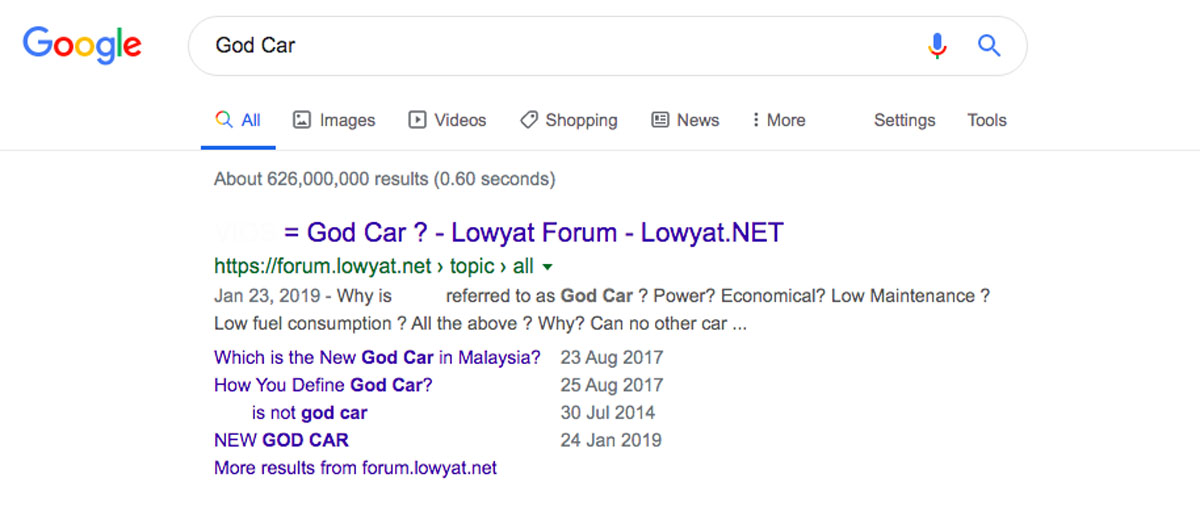Click the All tab magnifier icon
The width and height of the screenshot is (1200, 528).
(x=225, y=120)
